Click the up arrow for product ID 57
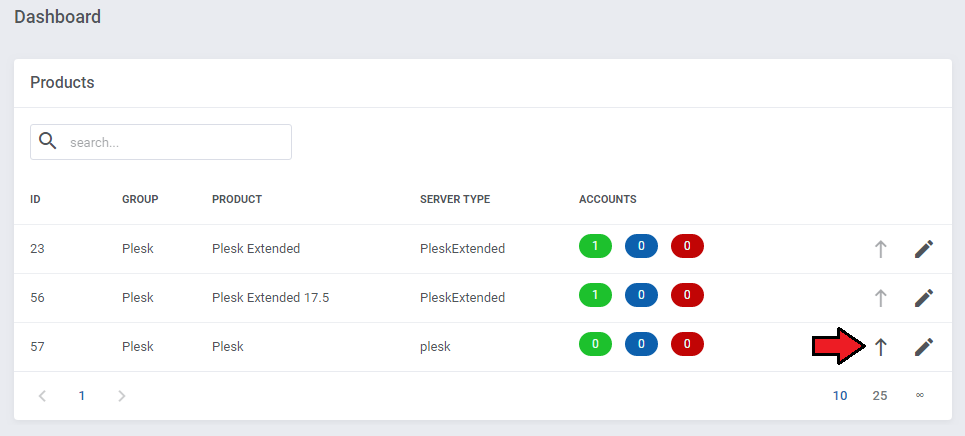Viewport: 965px width, 436px height. pos(881,347)
